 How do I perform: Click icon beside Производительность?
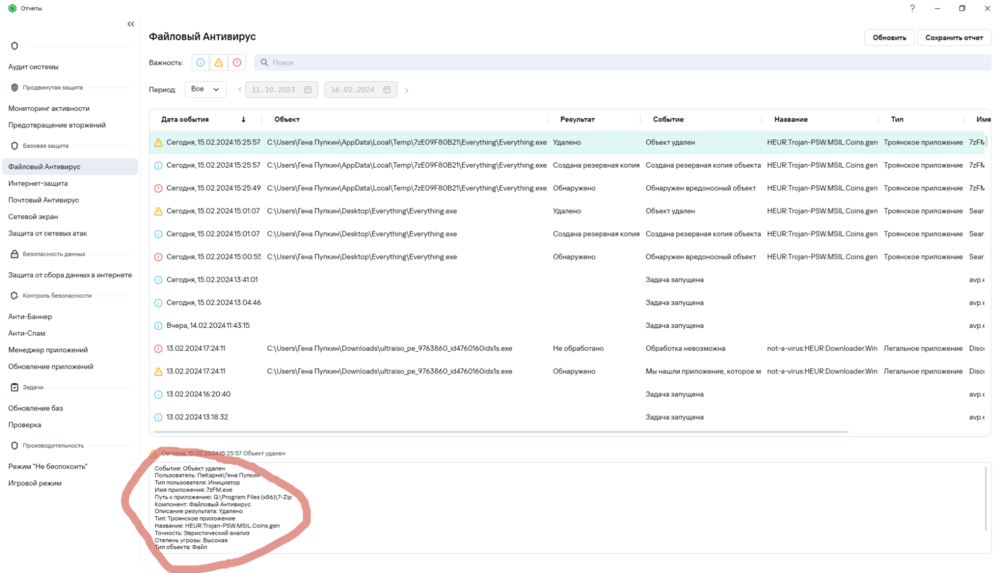pyautogui.click(x=15, y=445)
